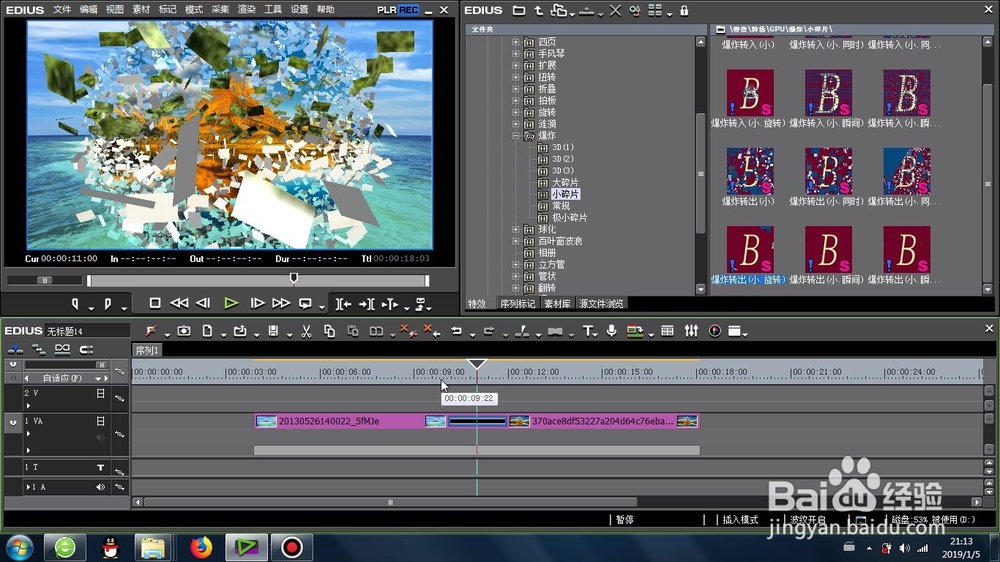Toggle the lock icon in effects panel
This screenshot has width=1000, height=562.
tap(684, 11)
